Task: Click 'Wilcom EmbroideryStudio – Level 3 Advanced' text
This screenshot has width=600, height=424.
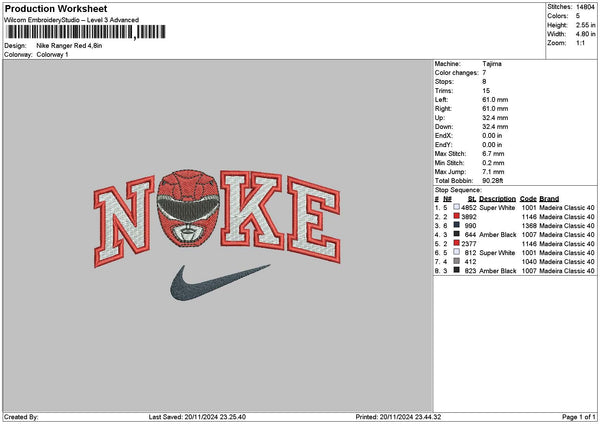Action: coord(72,20)
